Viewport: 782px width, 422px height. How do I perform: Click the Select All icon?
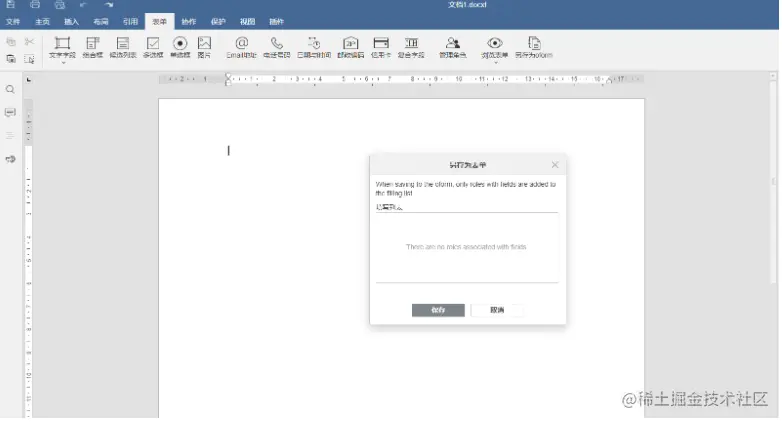tap(29, 59)
